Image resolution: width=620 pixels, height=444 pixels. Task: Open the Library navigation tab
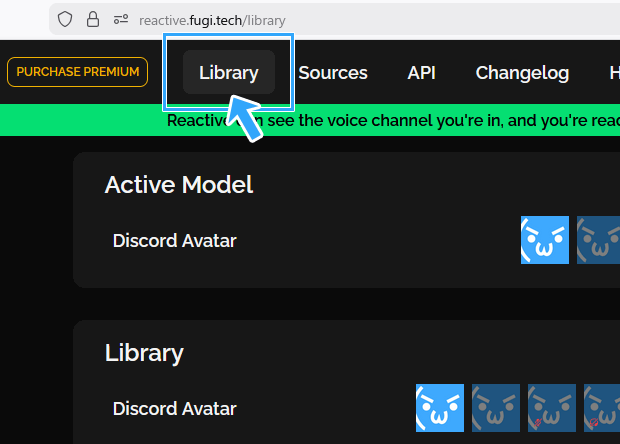(229, 72)
